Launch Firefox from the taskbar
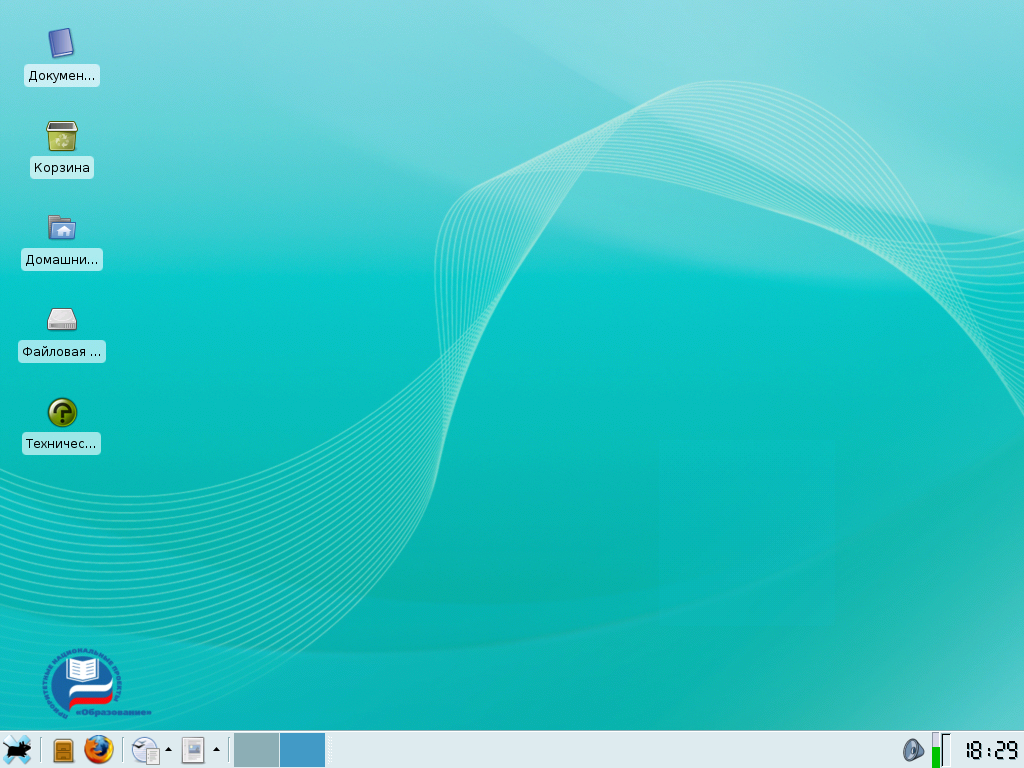 tap(100, 750)
